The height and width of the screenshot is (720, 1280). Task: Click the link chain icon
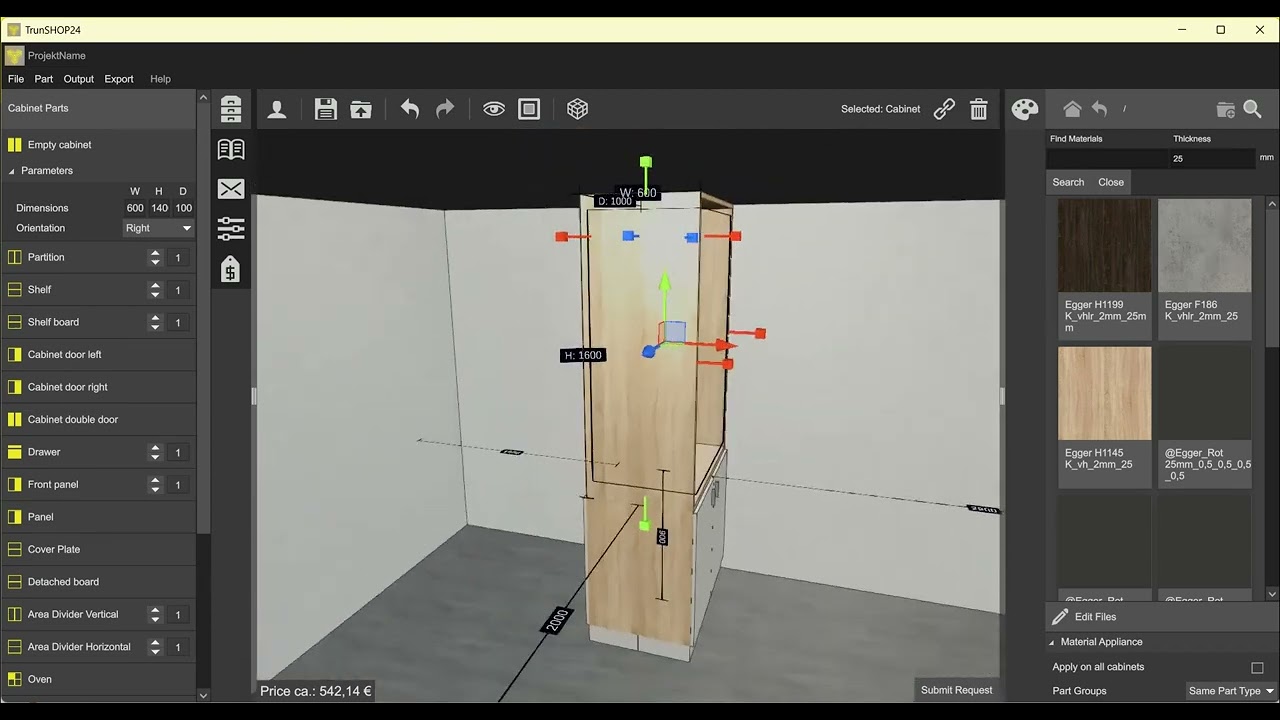tap(944, 109)
